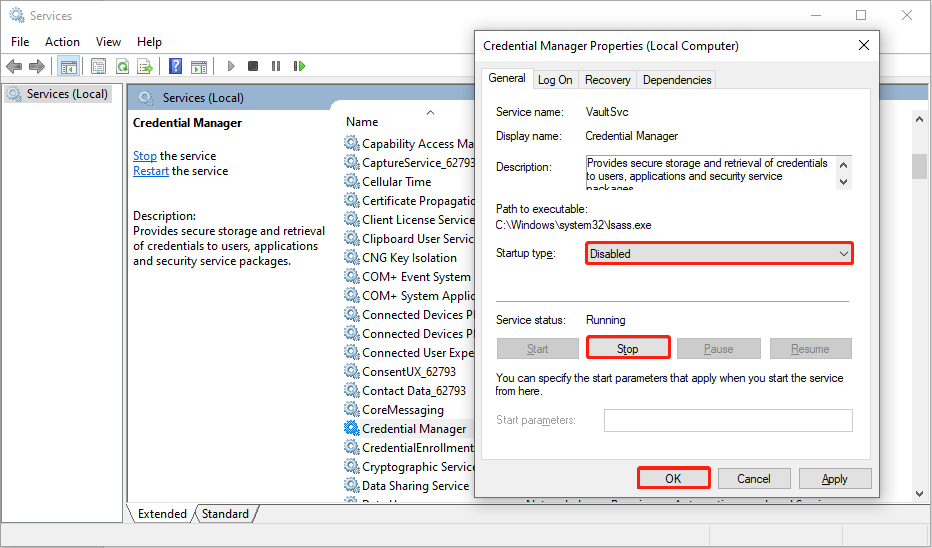Click the services list scrollbar up arrow
Screen dimensions: 932x548
tap(920, 119)
